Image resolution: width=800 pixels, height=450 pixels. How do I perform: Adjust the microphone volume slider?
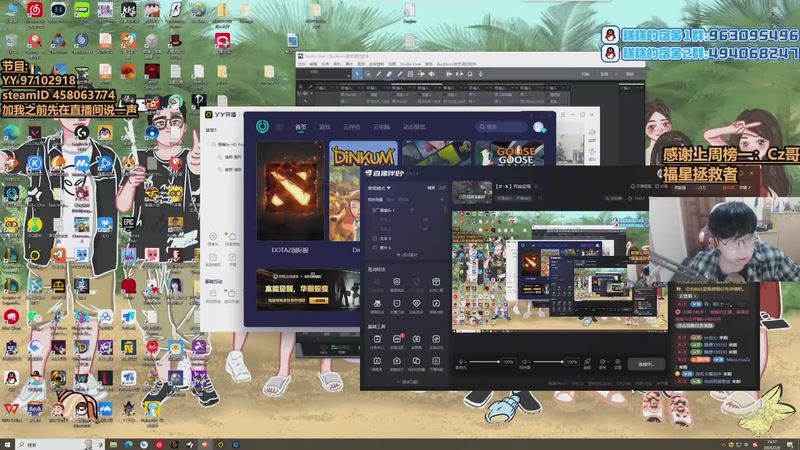tap(484, 362)
